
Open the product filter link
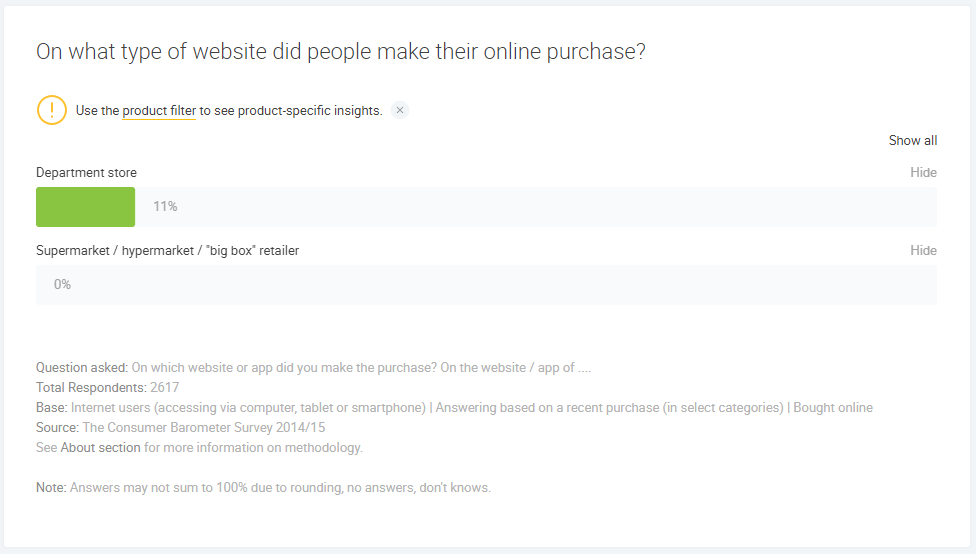(x=159, y=111)
